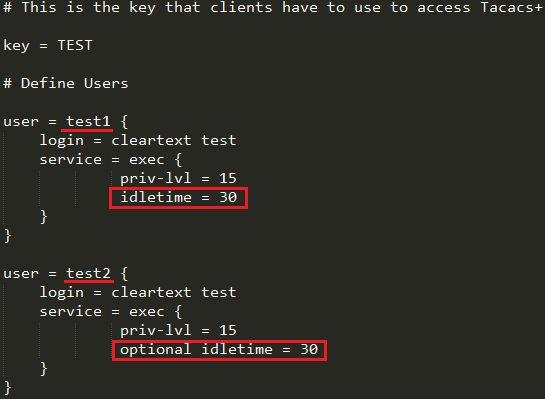Click the optional idletime = 30 line
The image size is (545, 399).
pyautogui.click(x=219, y=349)
